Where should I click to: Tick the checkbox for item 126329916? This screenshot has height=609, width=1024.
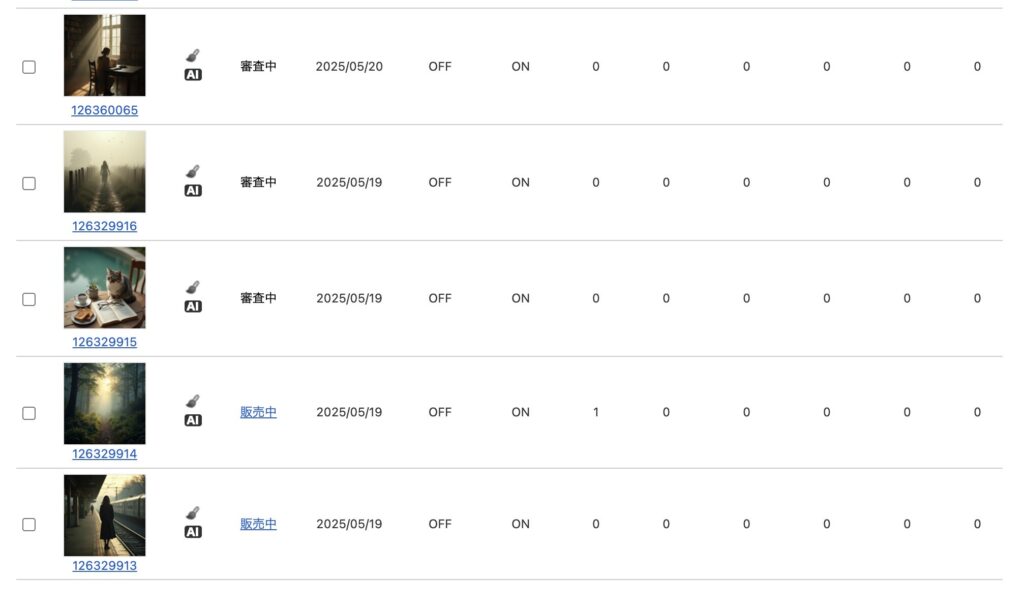pyautogui.click(x=29, y=183)
